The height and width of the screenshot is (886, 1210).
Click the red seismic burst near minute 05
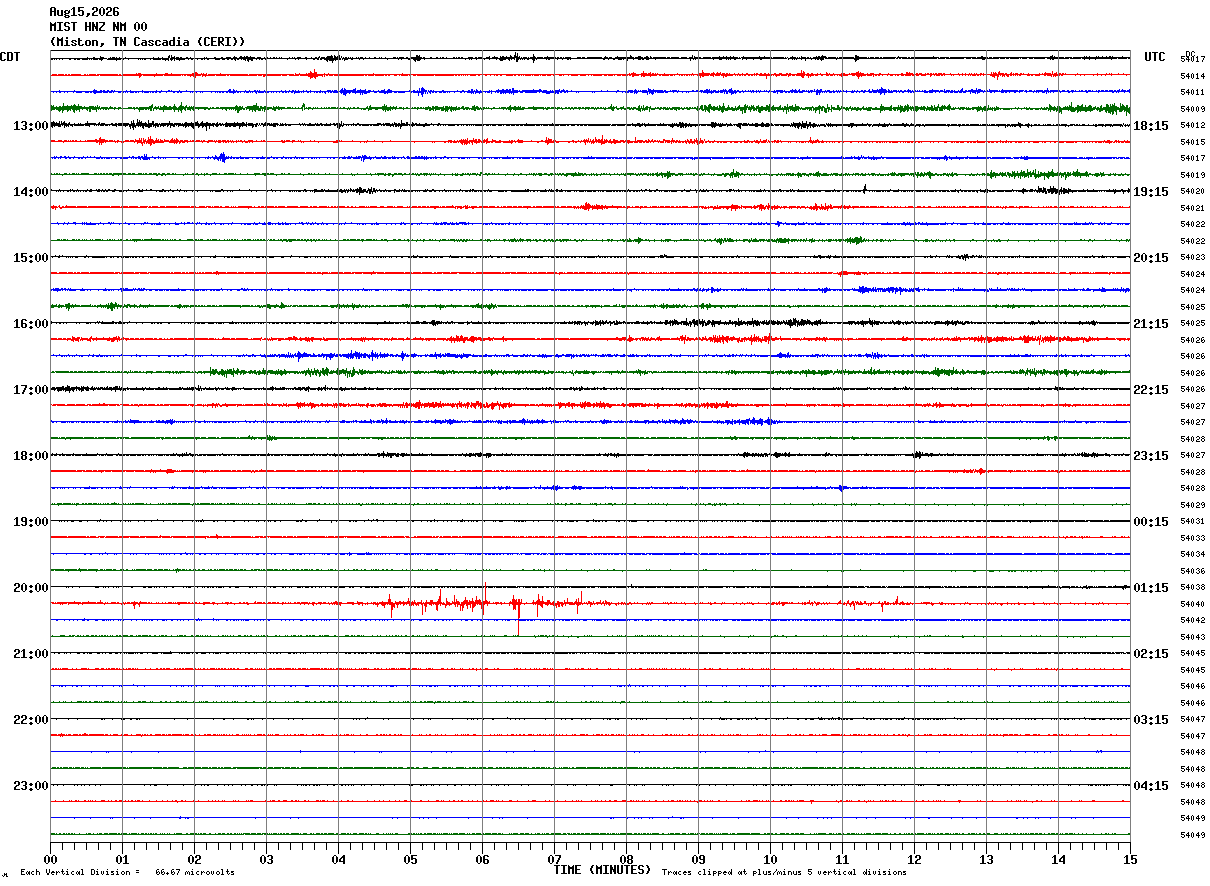click(x=440, y=602)
